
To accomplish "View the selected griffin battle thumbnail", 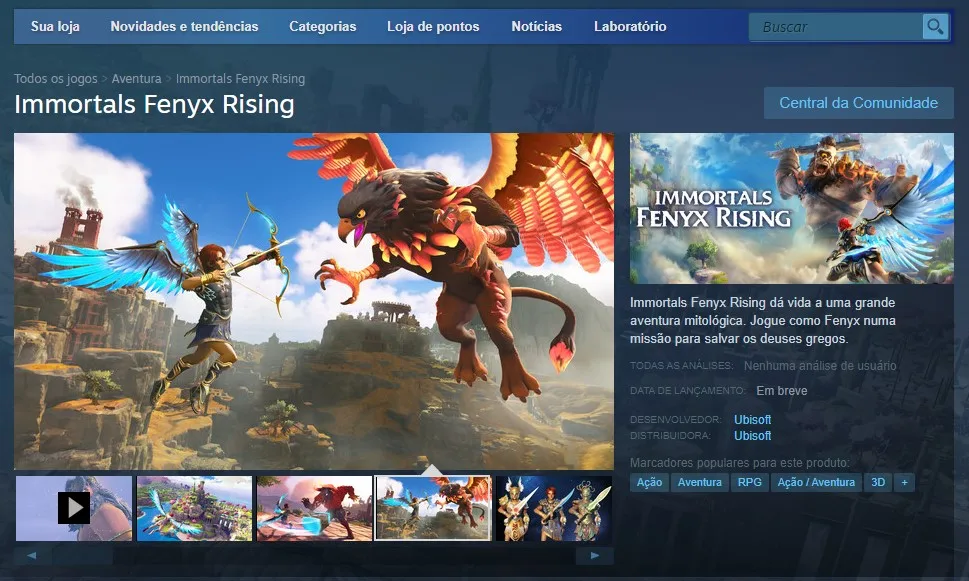I will [433, 508].
